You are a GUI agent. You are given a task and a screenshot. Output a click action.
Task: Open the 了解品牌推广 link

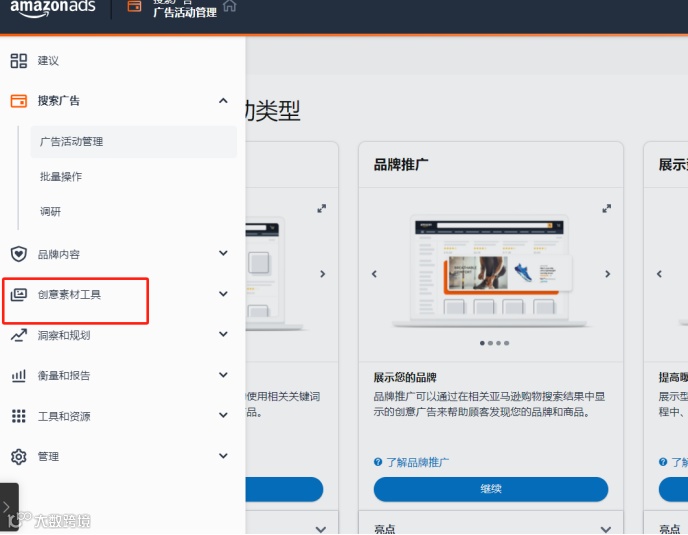pyautogui.click(x=417, y=462)
